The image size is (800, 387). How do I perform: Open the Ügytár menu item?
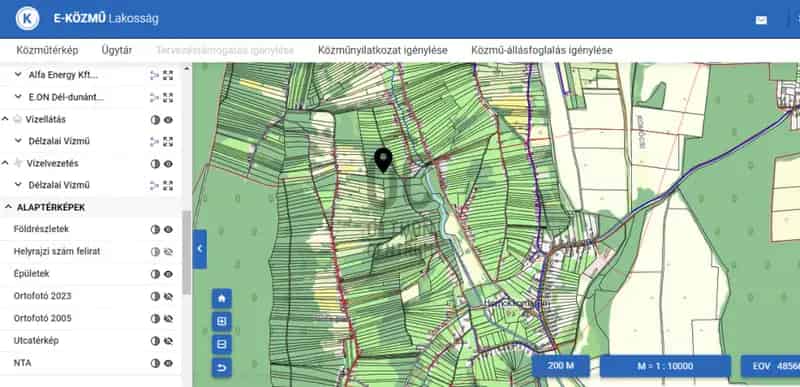click(117, 50)
